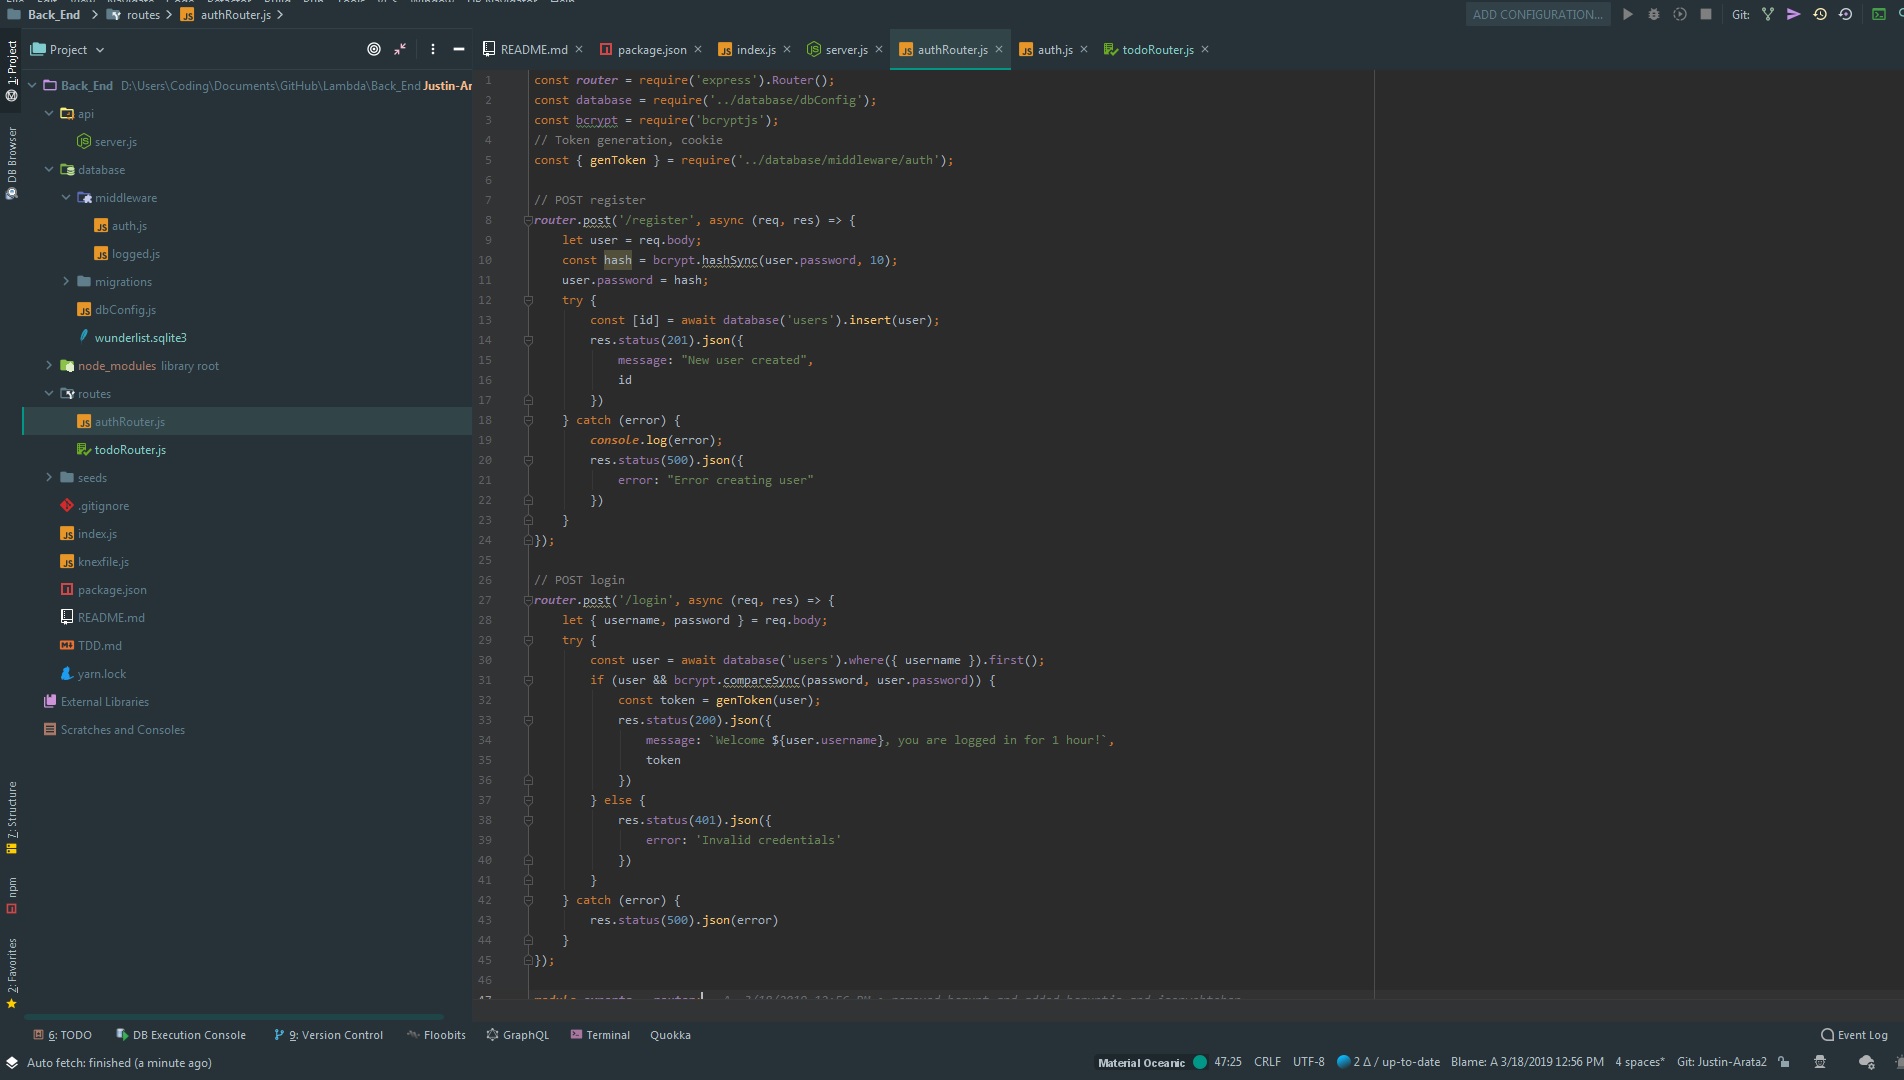Click the routes breadcrumb in navigation bar
Image resolution: width=1904 pixels, height=1080 pixels.
coord(133,14)
